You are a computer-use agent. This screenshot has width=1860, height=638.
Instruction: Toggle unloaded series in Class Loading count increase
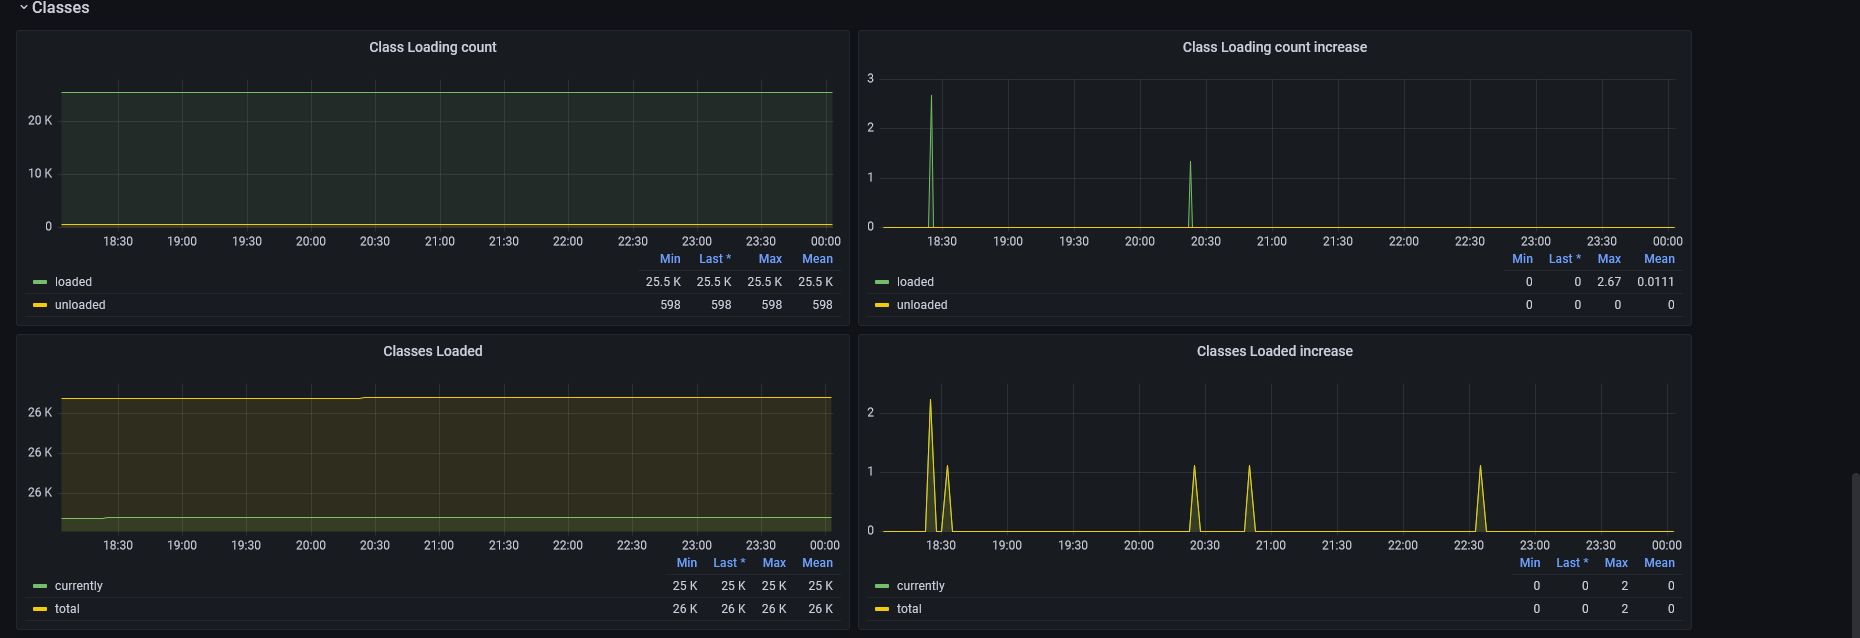click(x=922, y=305)
